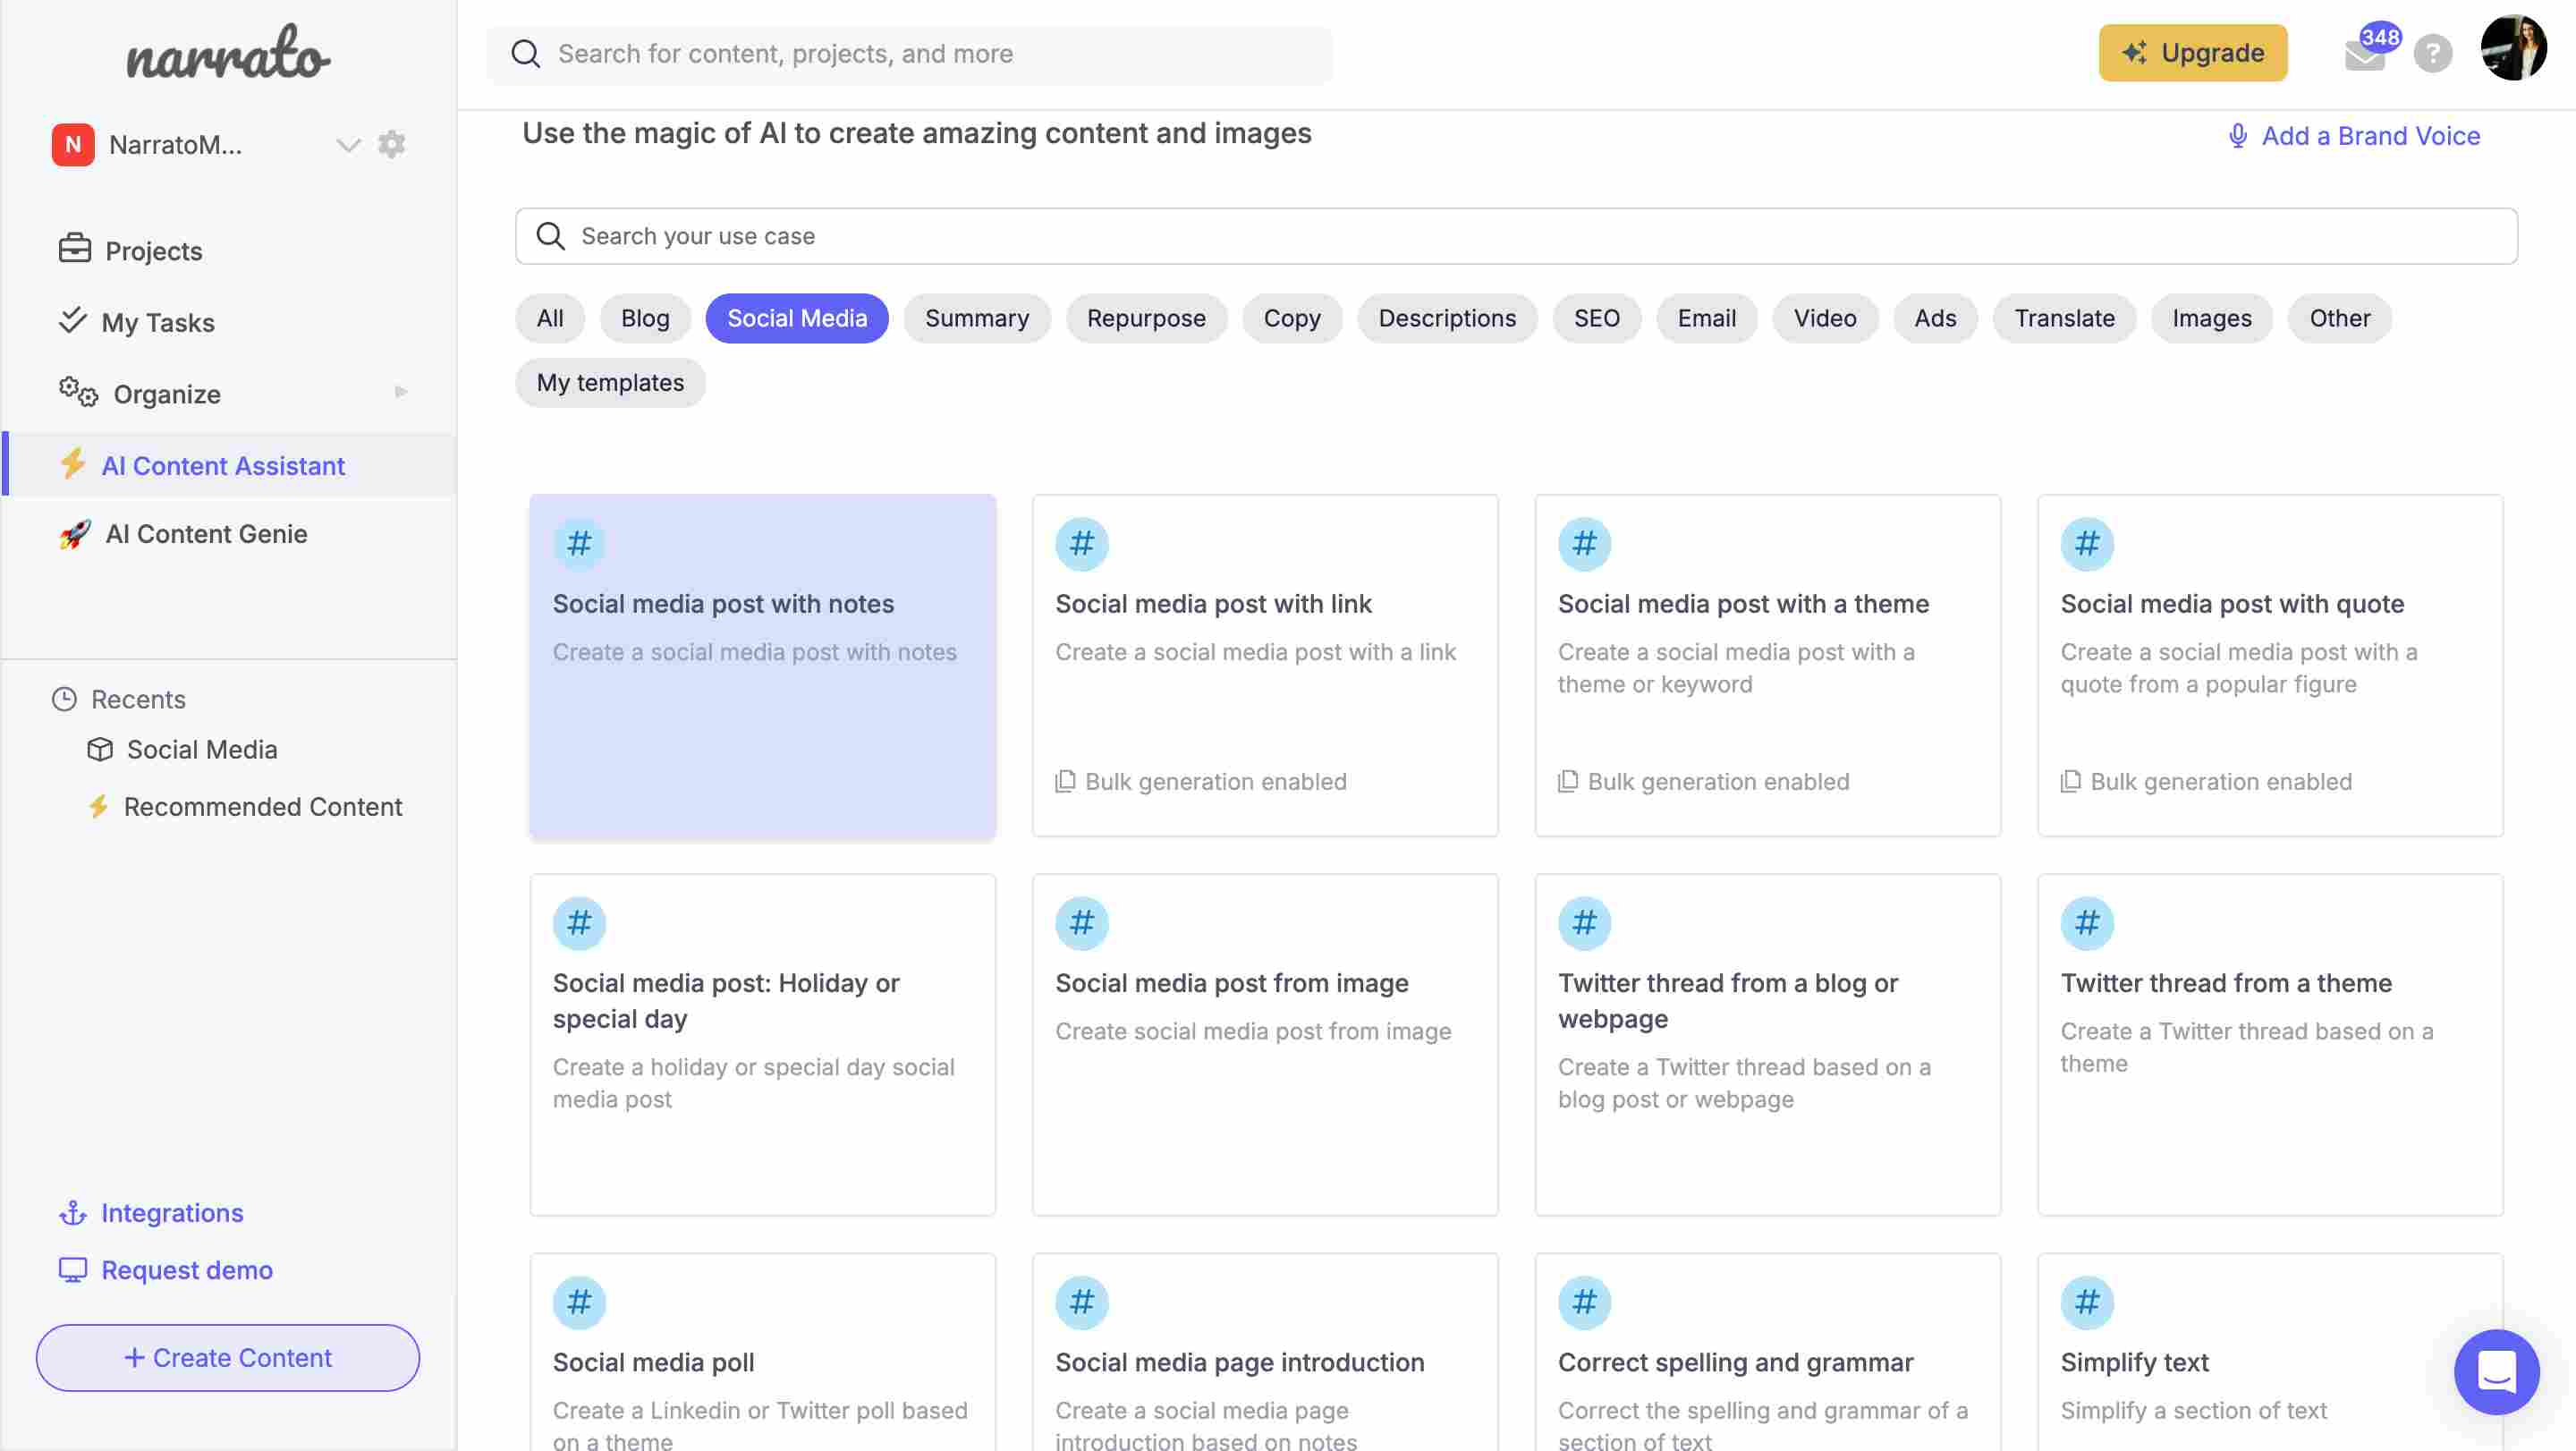
Task: Select the Social Media filter tab
Action: coord(797,318)
